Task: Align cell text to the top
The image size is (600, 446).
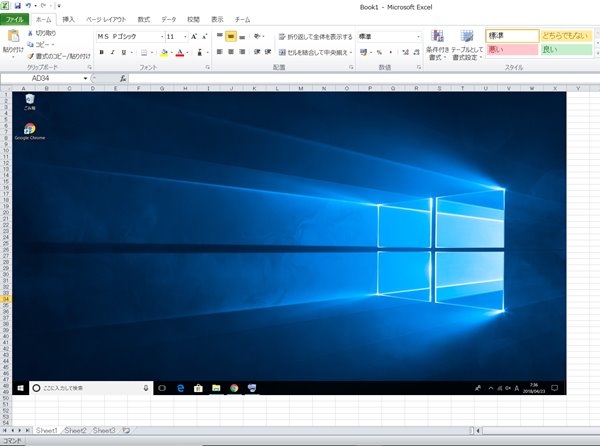Action: (220, 36)
